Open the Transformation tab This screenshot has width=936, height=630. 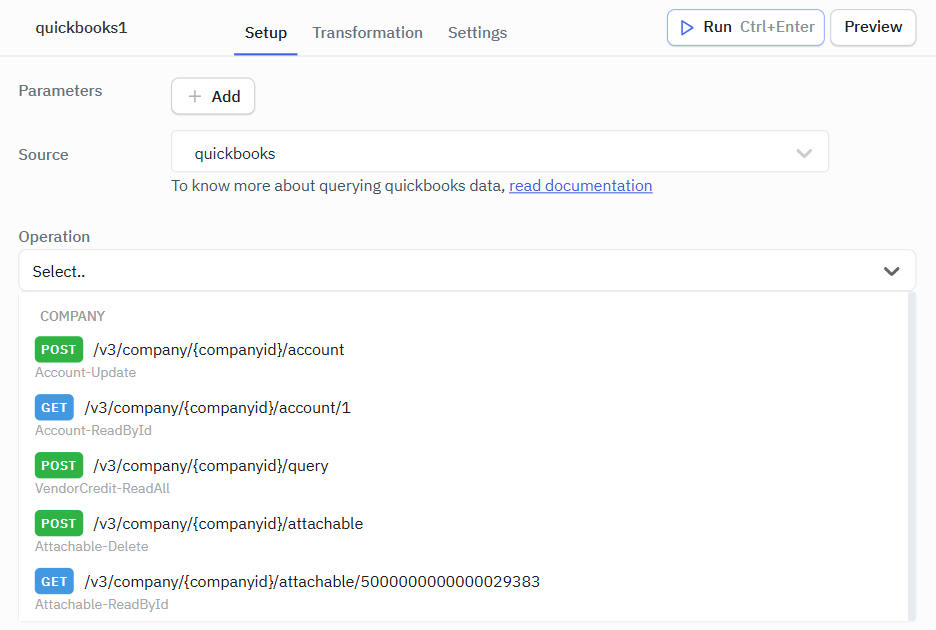(x=368, y=32)
